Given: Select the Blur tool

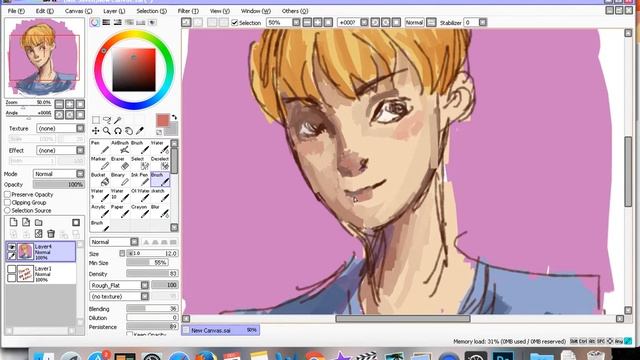Looking at the screenshot, I should pyautogui.click(x=160, y=211).
